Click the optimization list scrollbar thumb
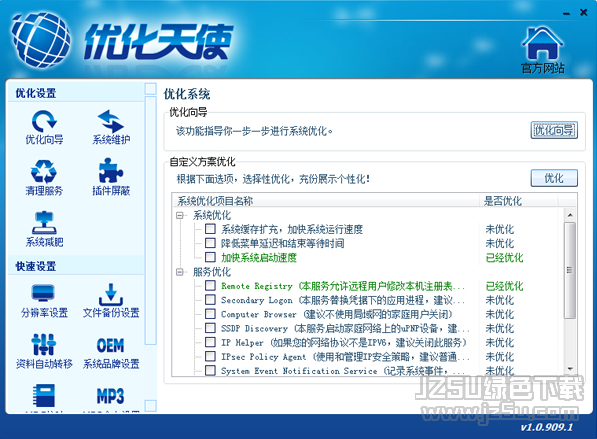Viewport: 597px width, 439px height. pyautogui.click(x=570, y=270)
